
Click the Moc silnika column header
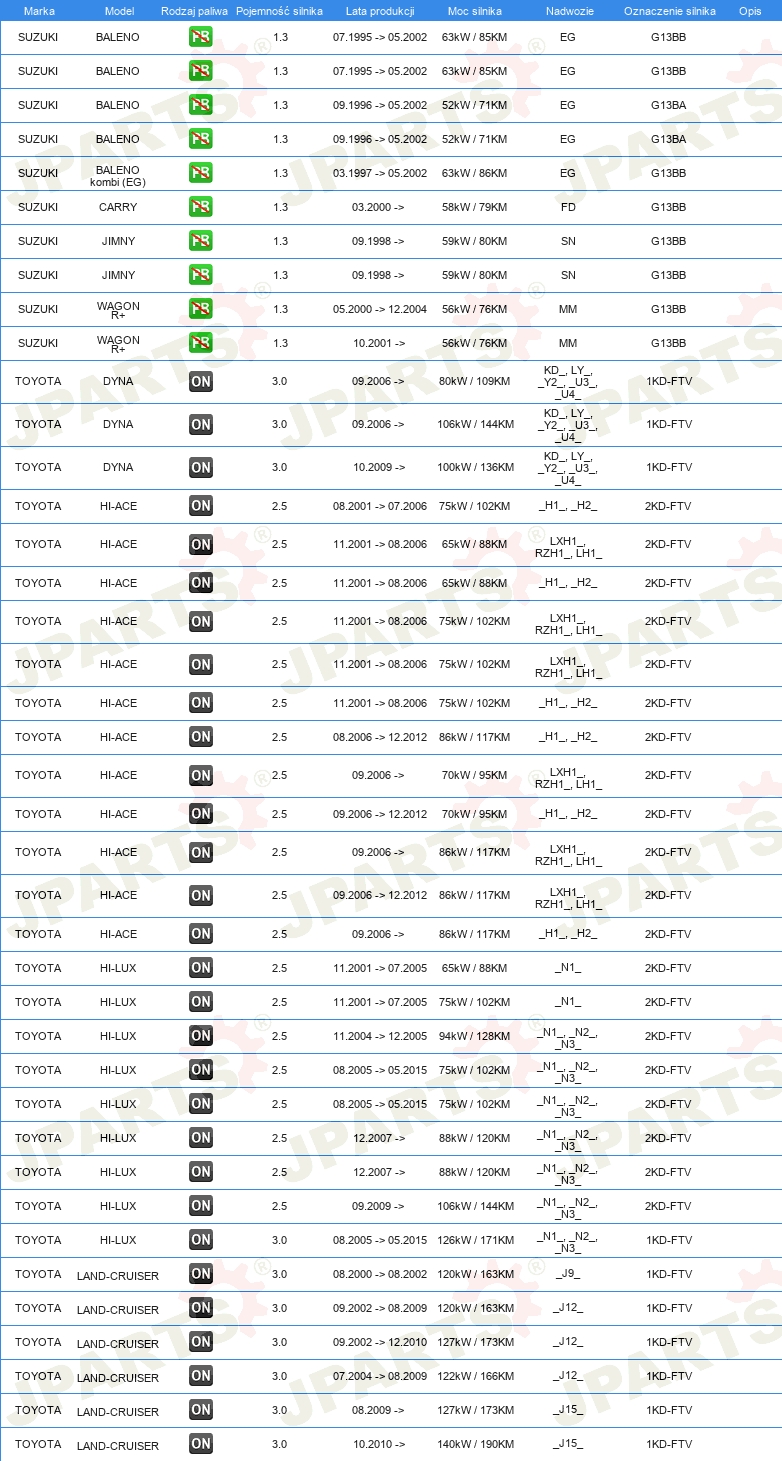click(x=475, y=10)
